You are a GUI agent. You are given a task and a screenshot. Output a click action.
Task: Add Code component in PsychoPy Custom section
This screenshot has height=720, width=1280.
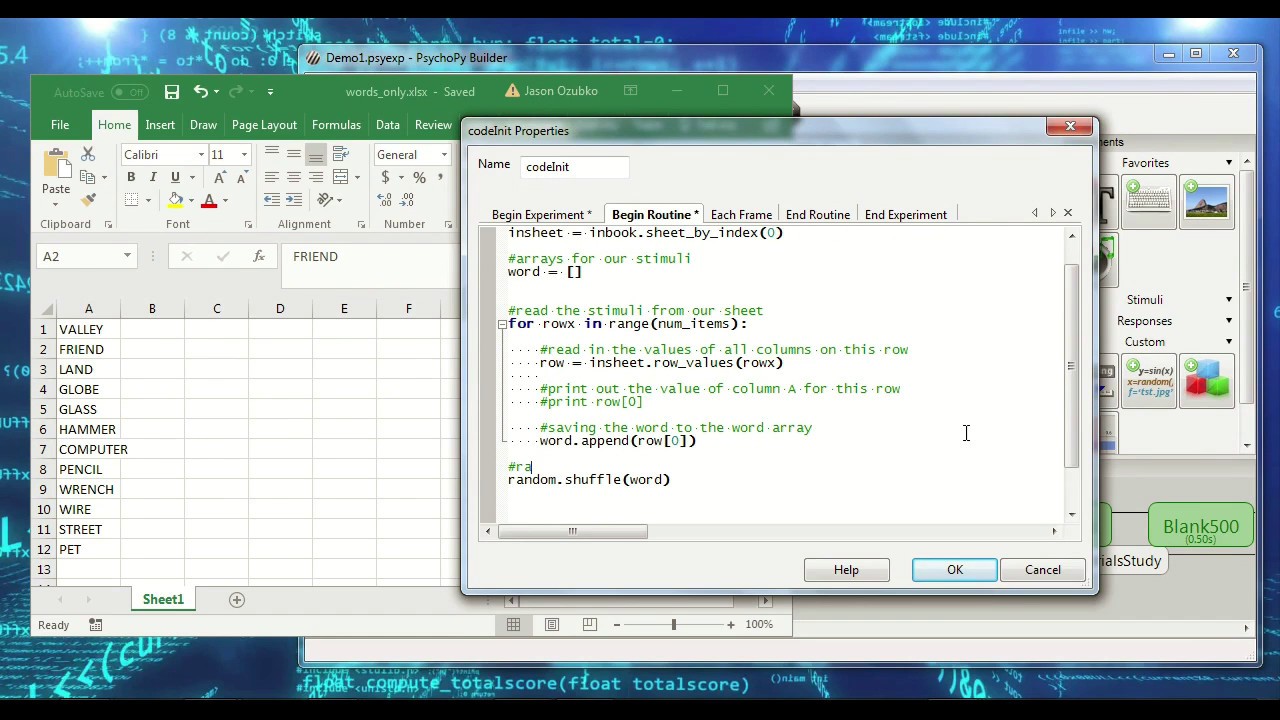click(1148, 381)
